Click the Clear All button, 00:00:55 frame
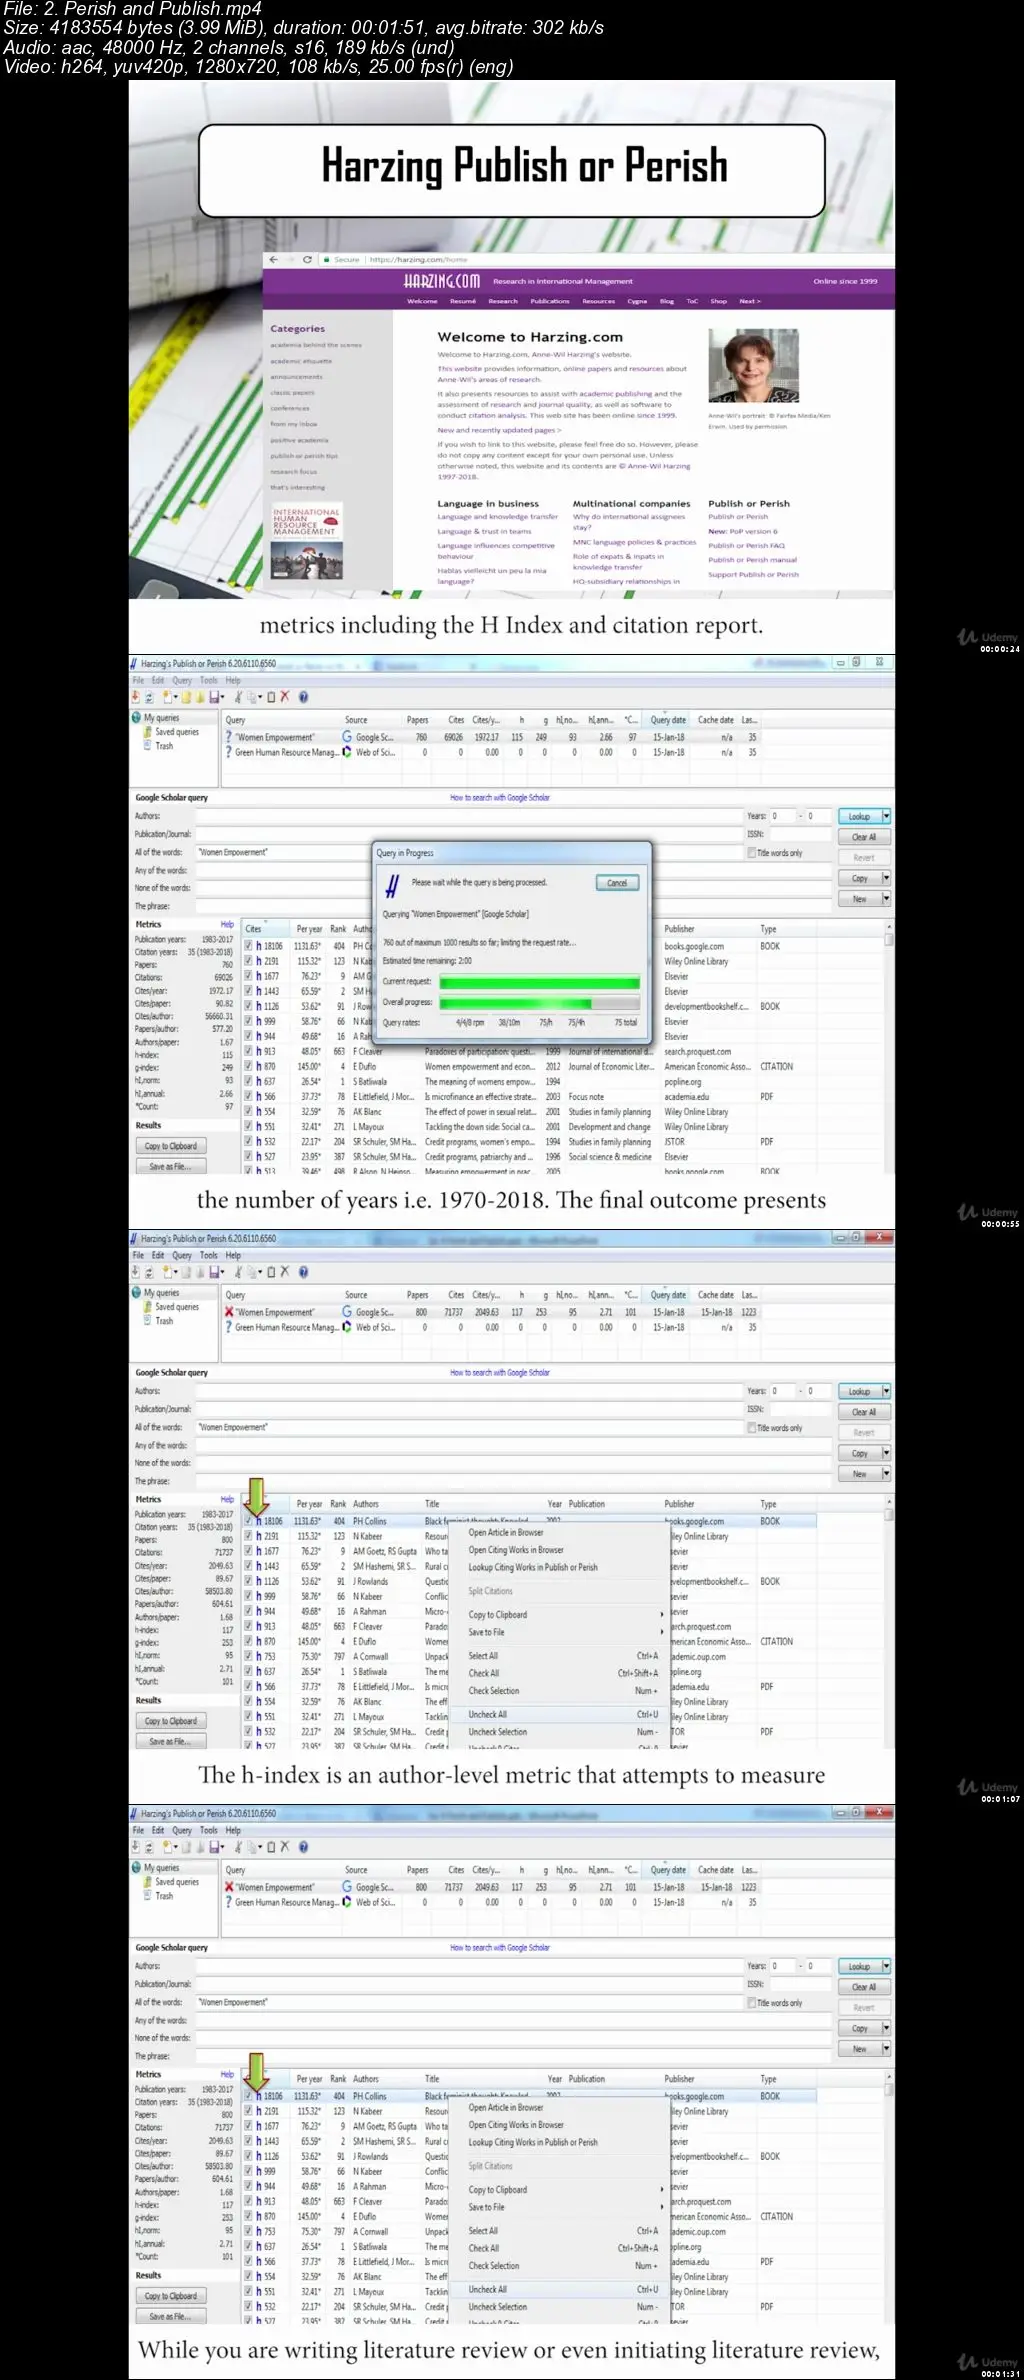The image size is (1024, 2380). point(864,837)
